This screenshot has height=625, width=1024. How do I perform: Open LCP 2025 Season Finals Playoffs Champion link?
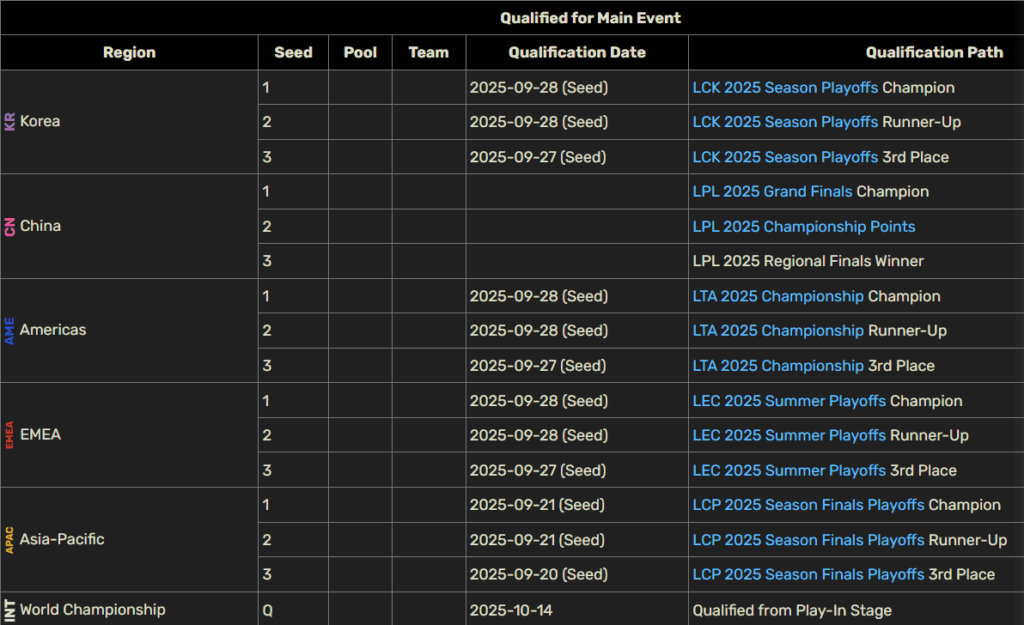pyautogui.click(x=808, y=505)
